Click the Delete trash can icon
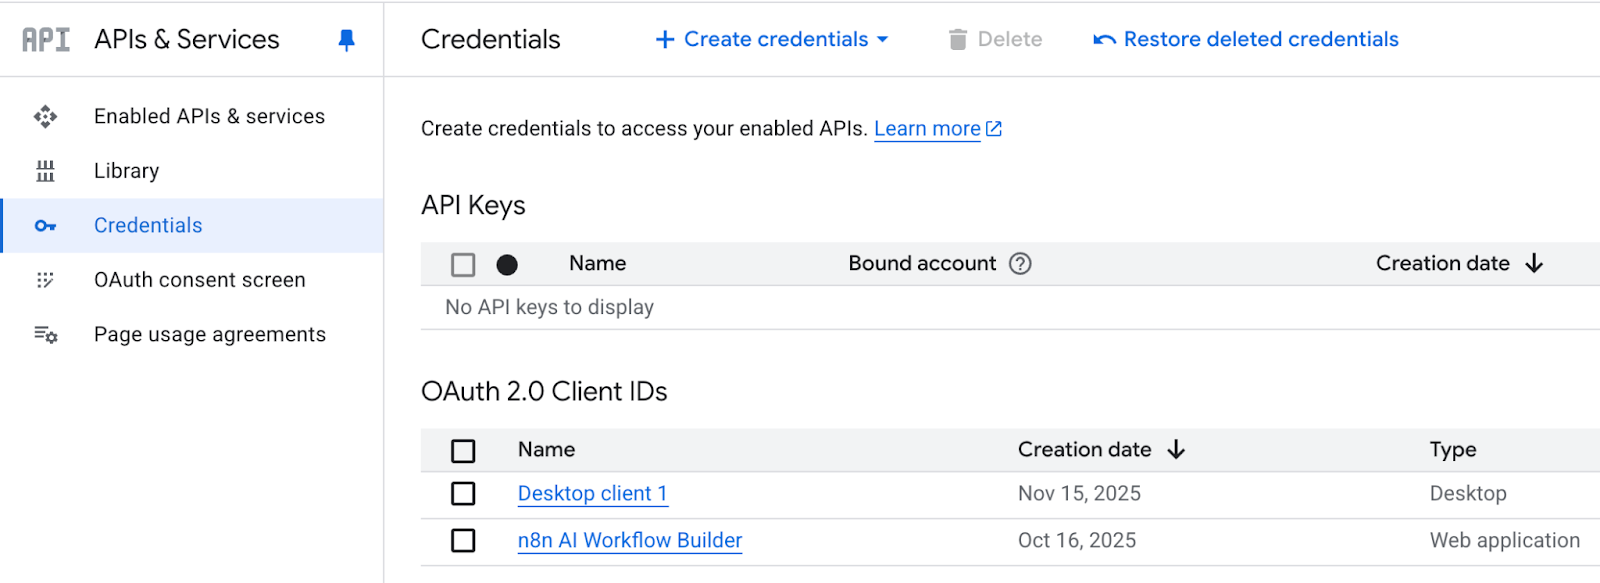Screen dimensions: 1600x583 [957, 39]
